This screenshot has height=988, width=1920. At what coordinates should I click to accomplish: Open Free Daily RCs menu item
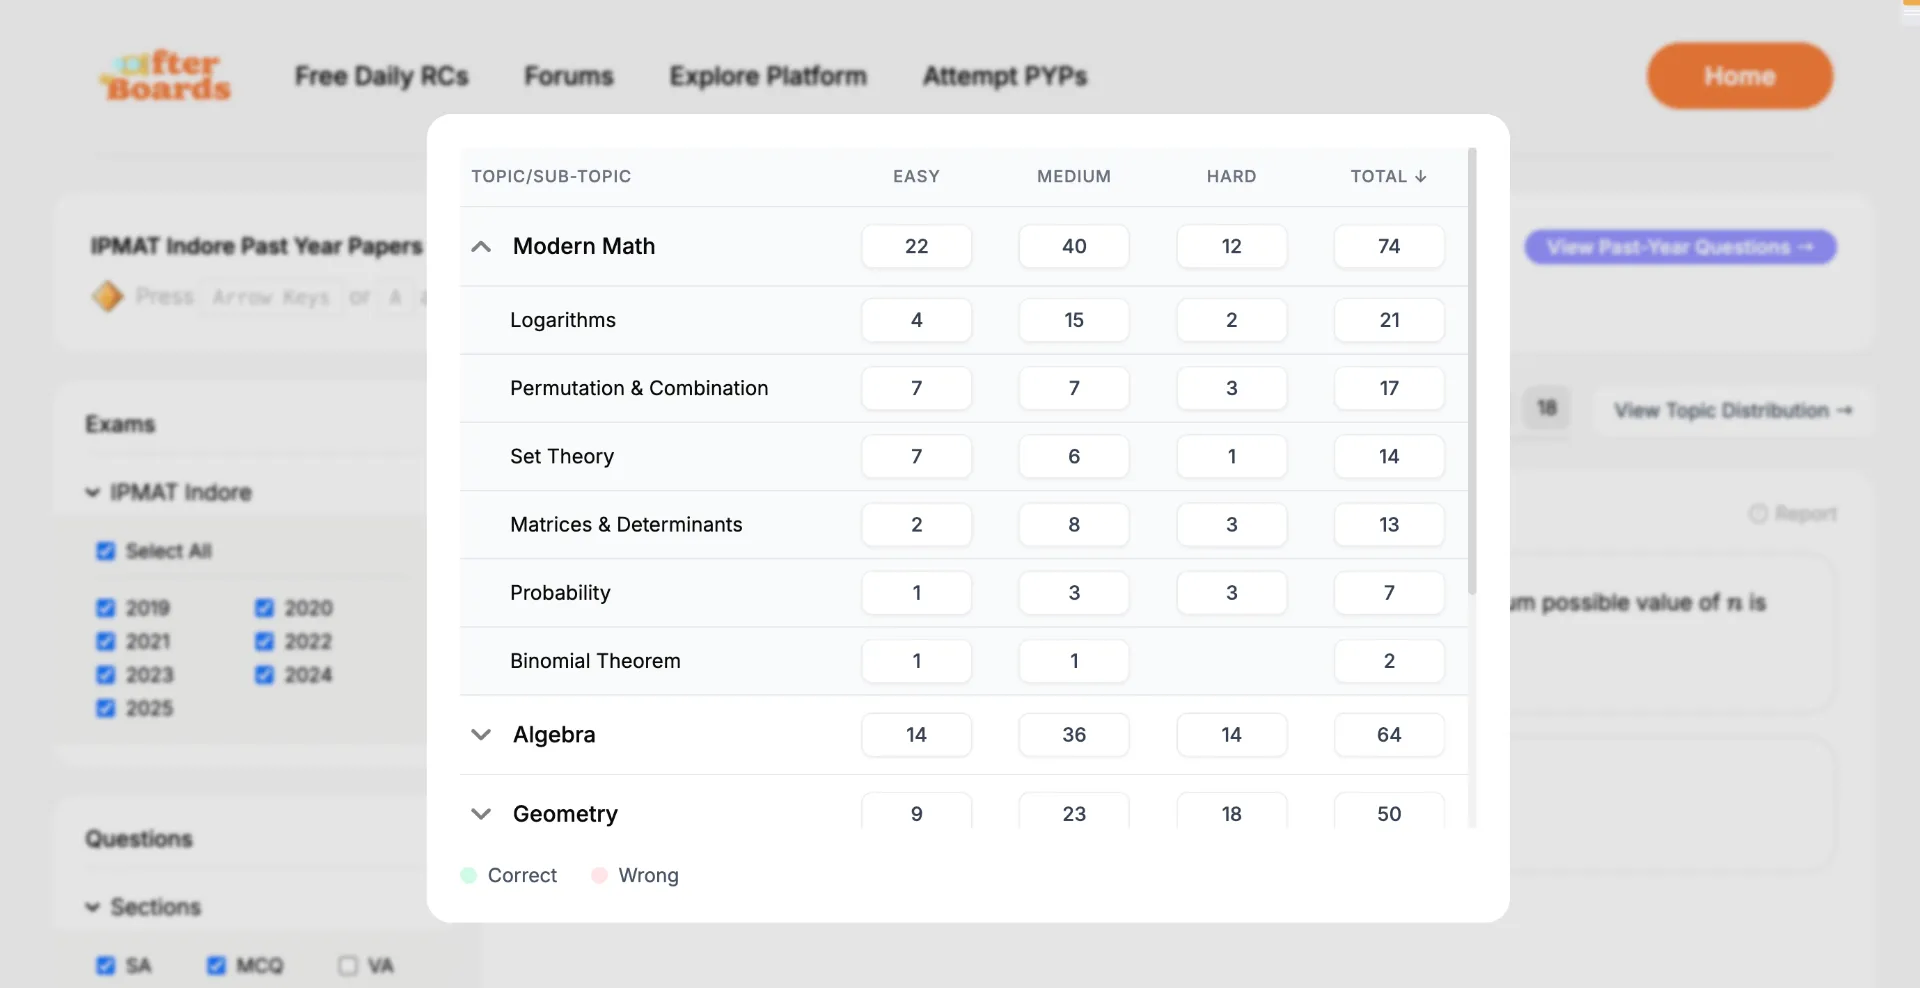tap(381, 76)
